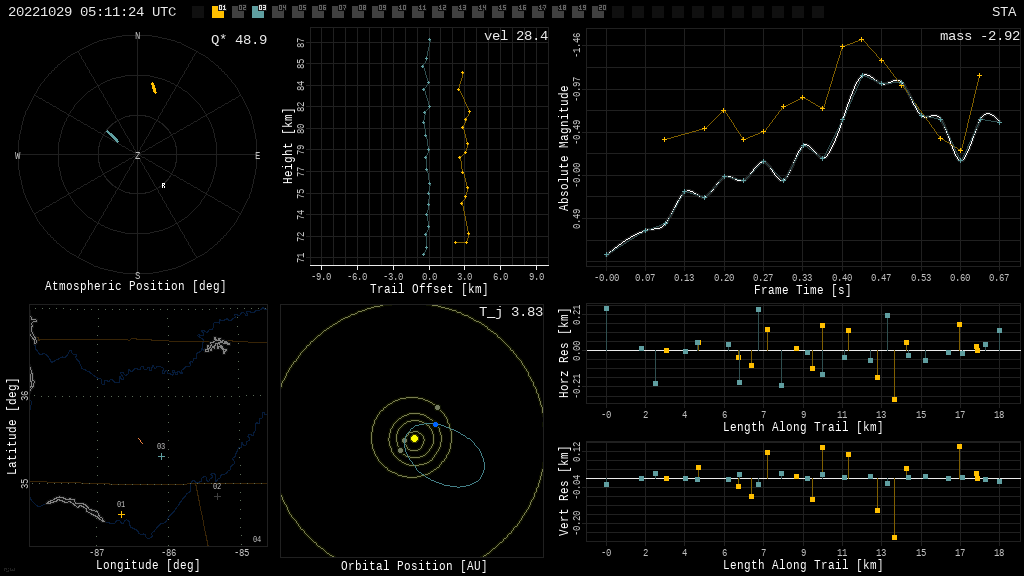Click the orange meteor ground track on map
Image resolution: width=1024 pixels, height=576 pixels.
(140, 440)
